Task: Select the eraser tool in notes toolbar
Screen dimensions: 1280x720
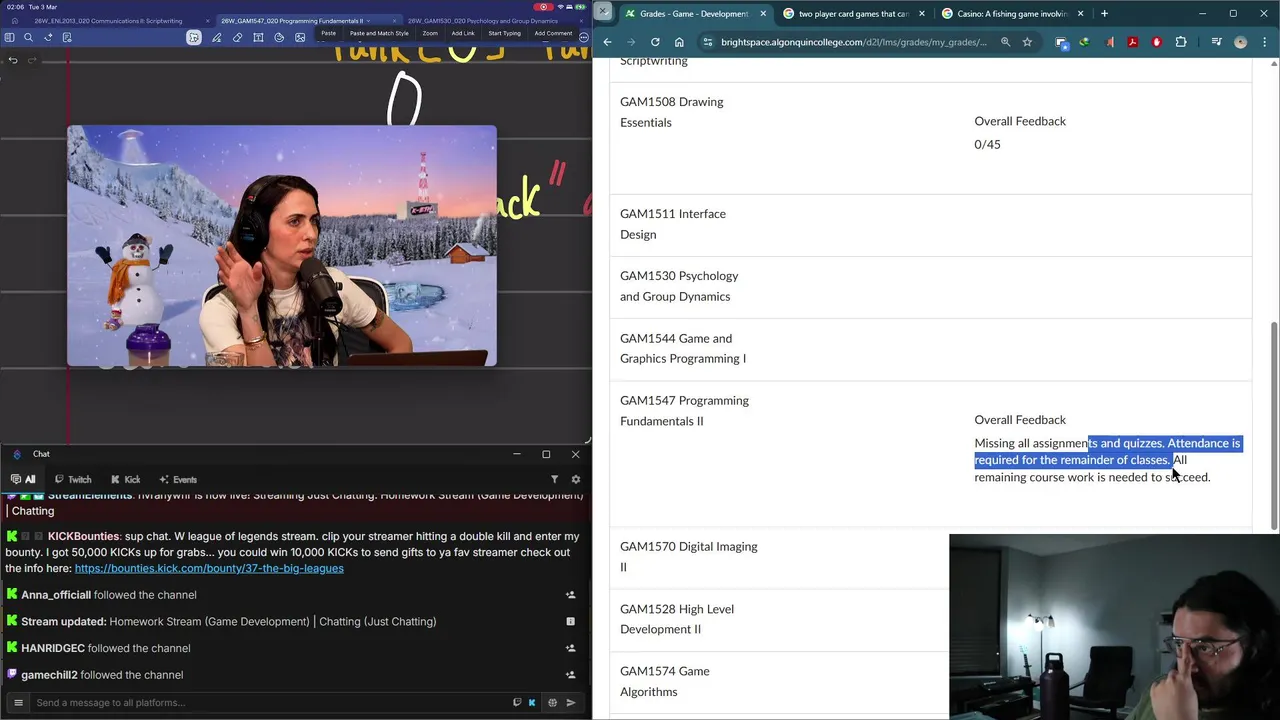Action: point(237,37)
